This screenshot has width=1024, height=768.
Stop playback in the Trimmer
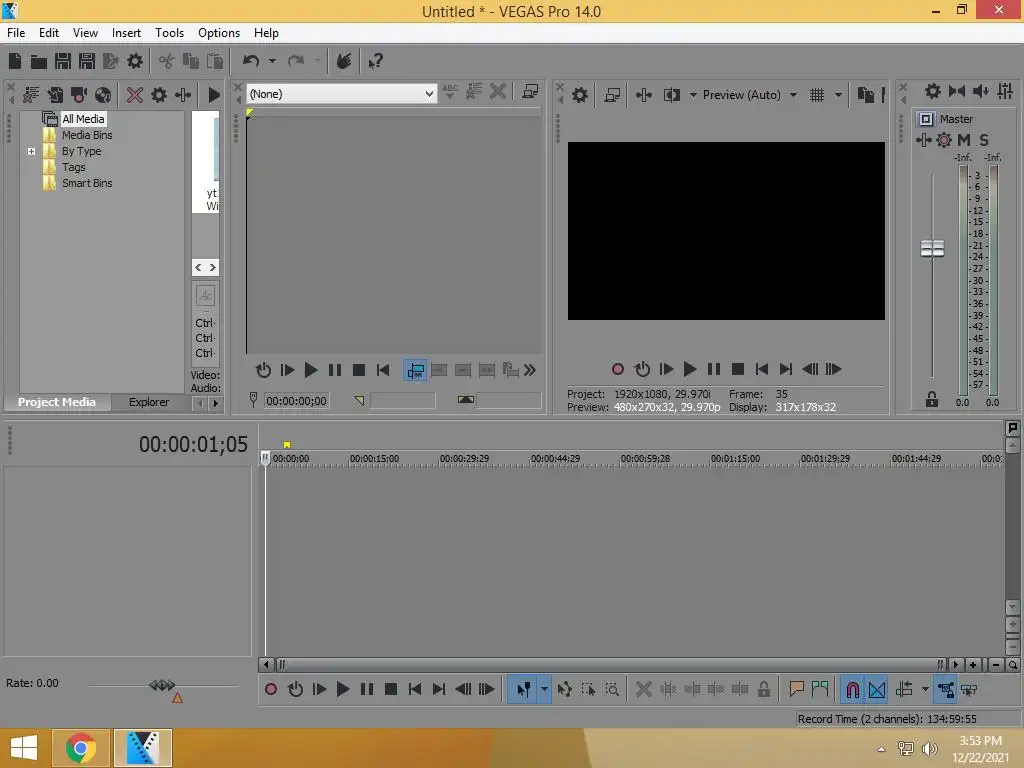coord(359,370)
